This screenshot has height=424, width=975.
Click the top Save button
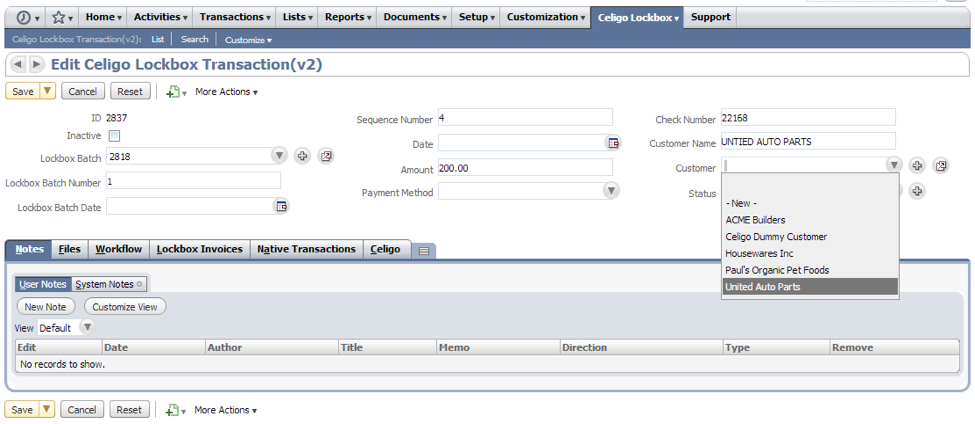pos(23,91)
